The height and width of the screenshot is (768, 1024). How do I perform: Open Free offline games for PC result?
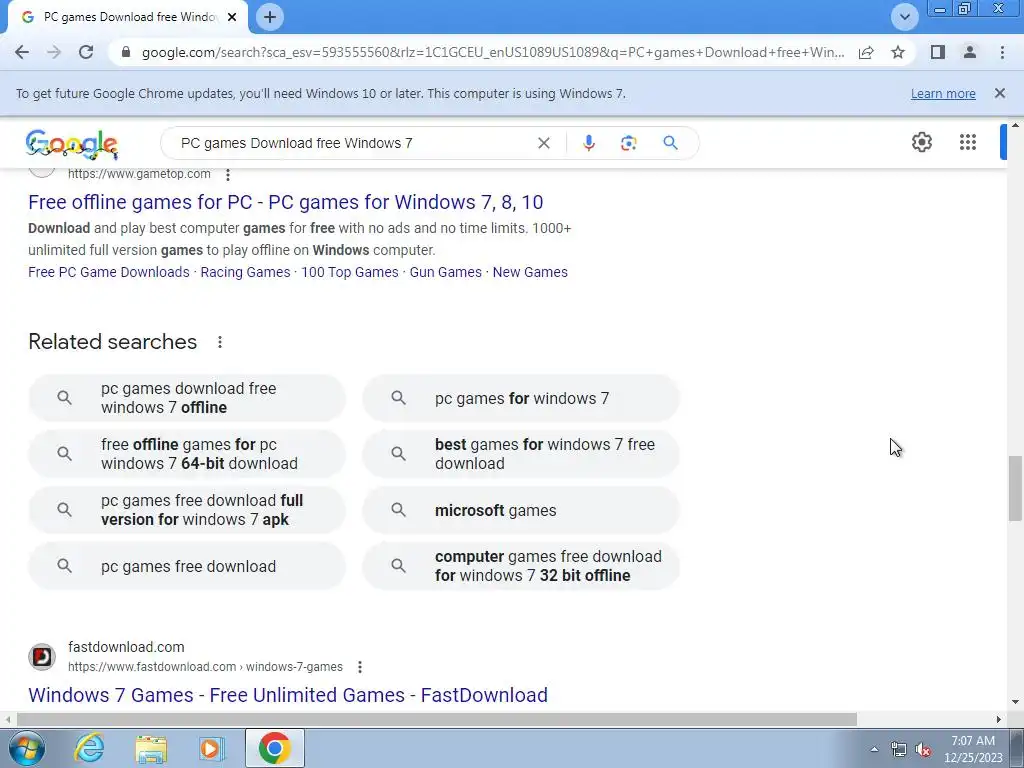285,202
